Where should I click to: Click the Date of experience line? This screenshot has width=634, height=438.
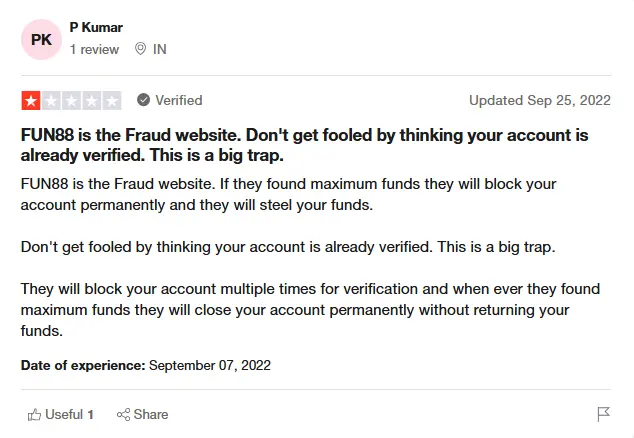(145, 365)
